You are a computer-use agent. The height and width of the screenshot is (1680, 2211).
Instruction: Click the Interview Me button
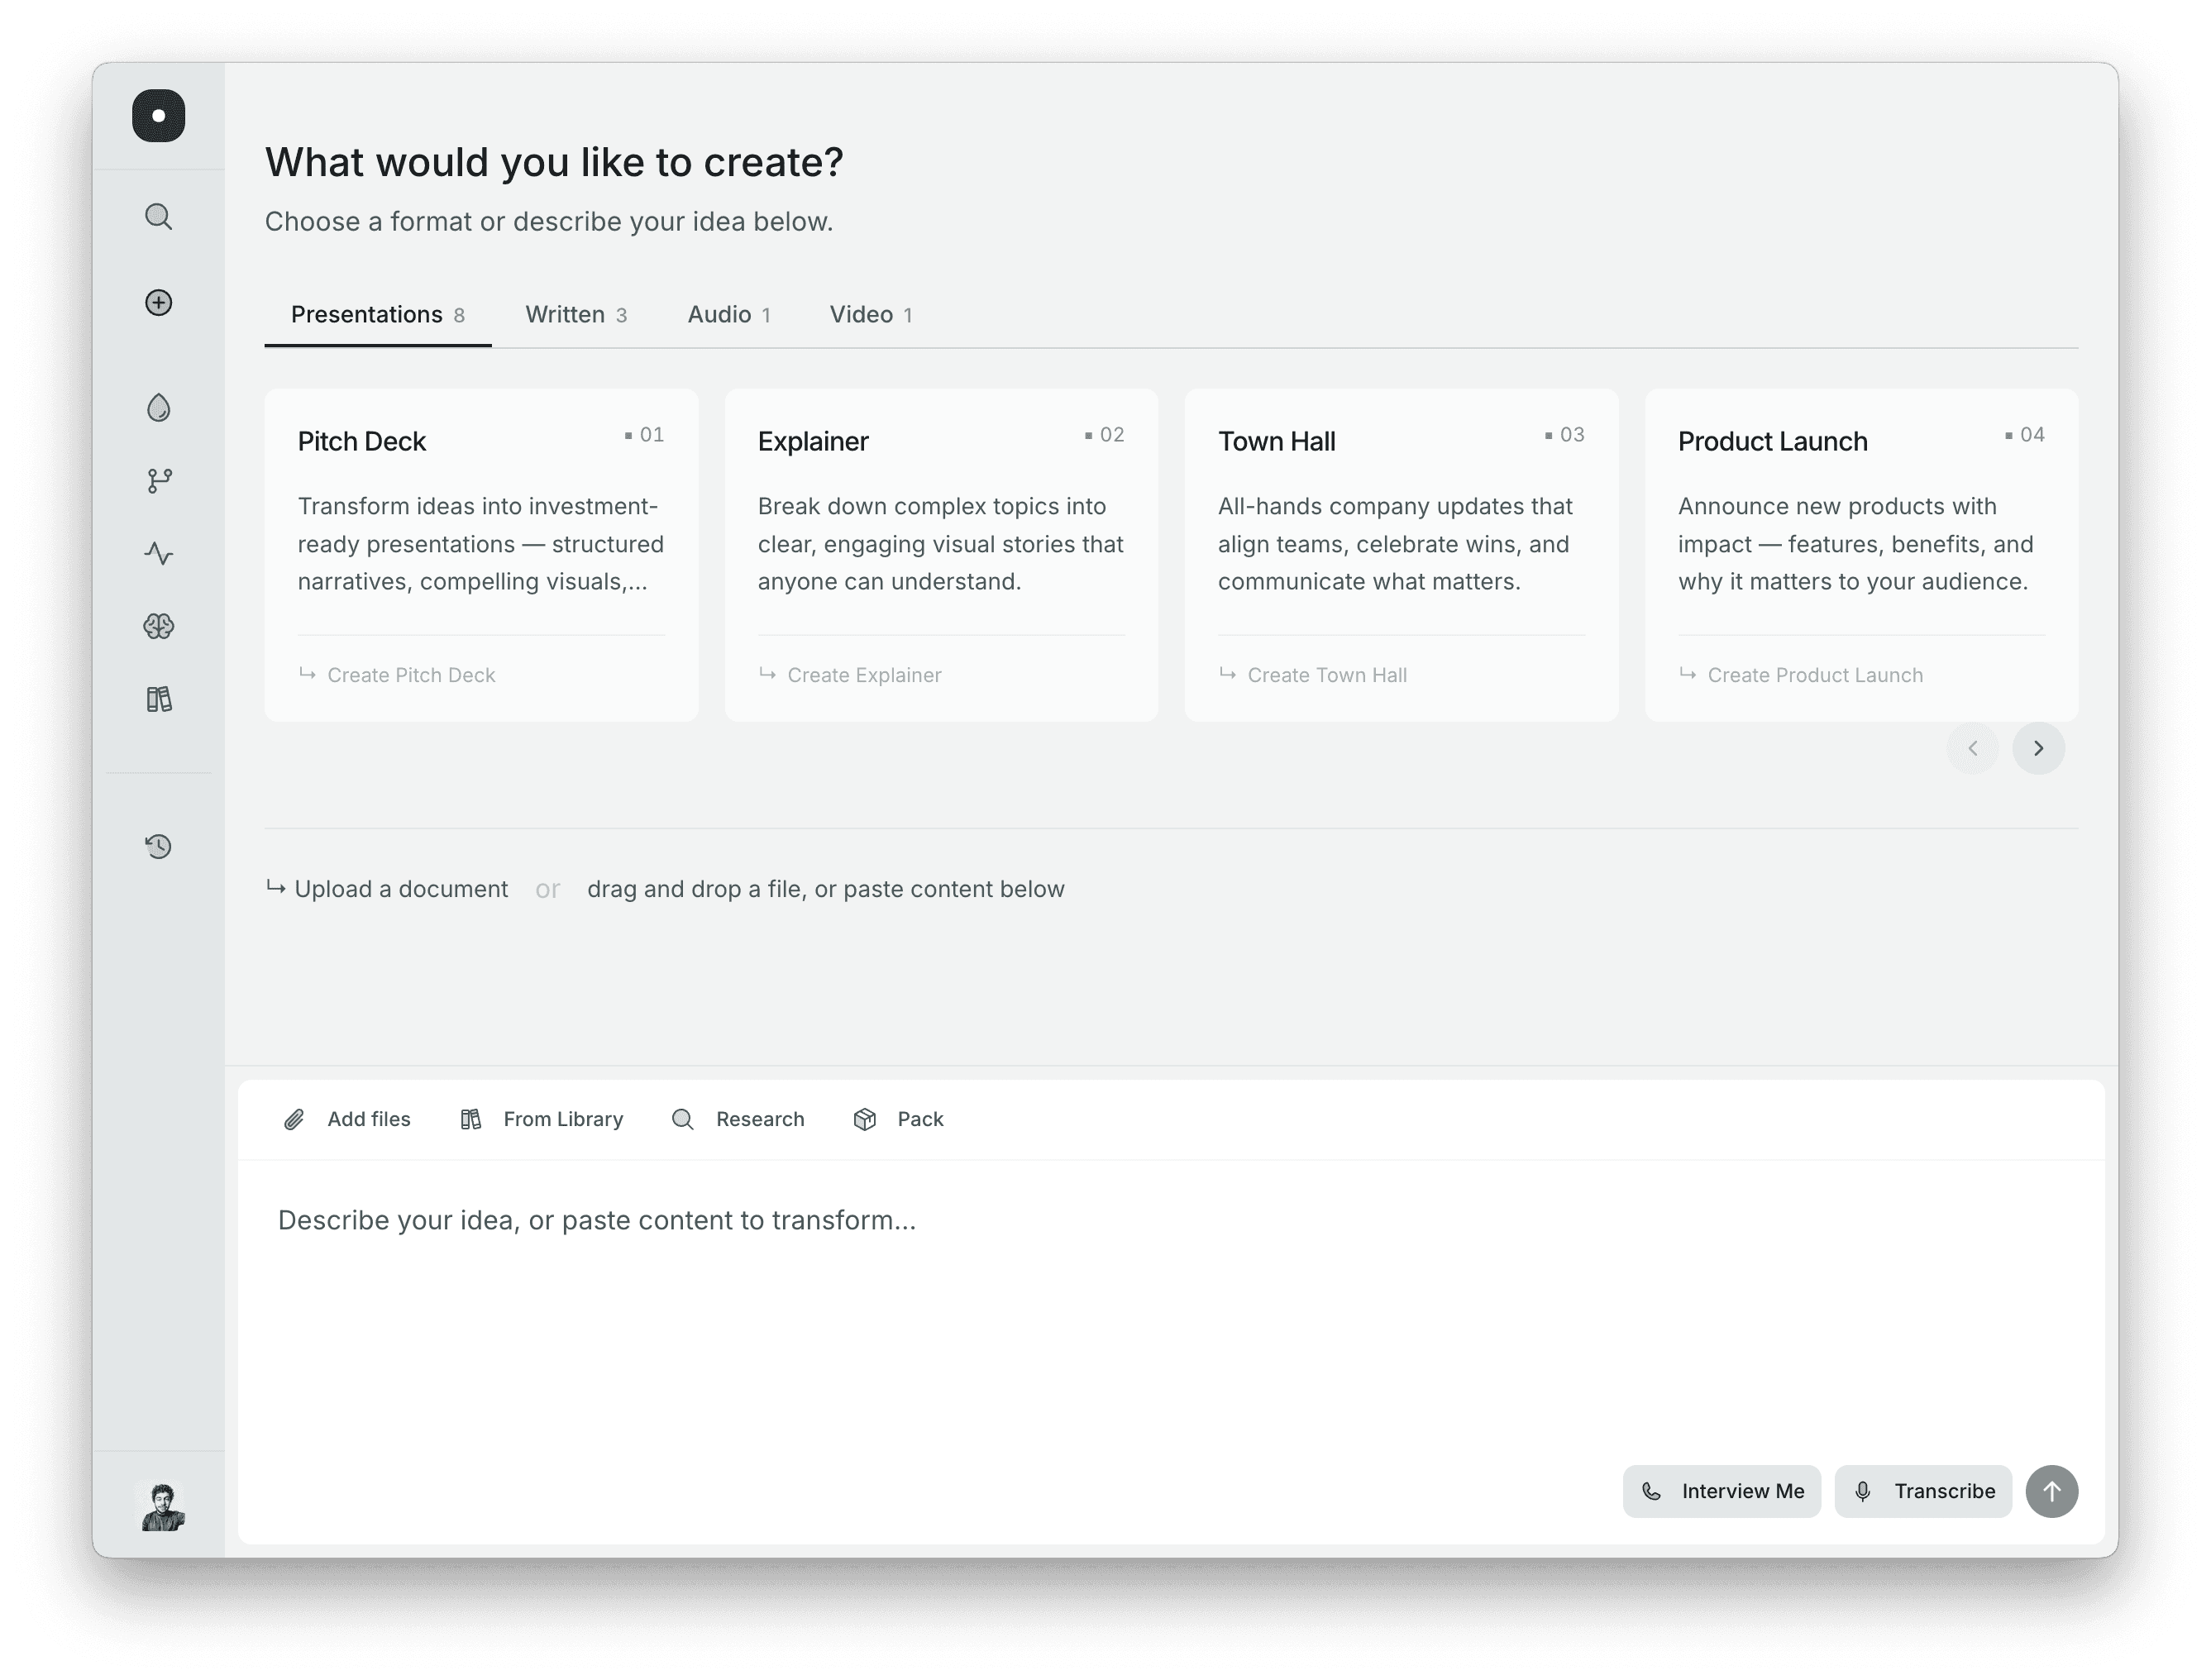[x=1721, y=1491]
